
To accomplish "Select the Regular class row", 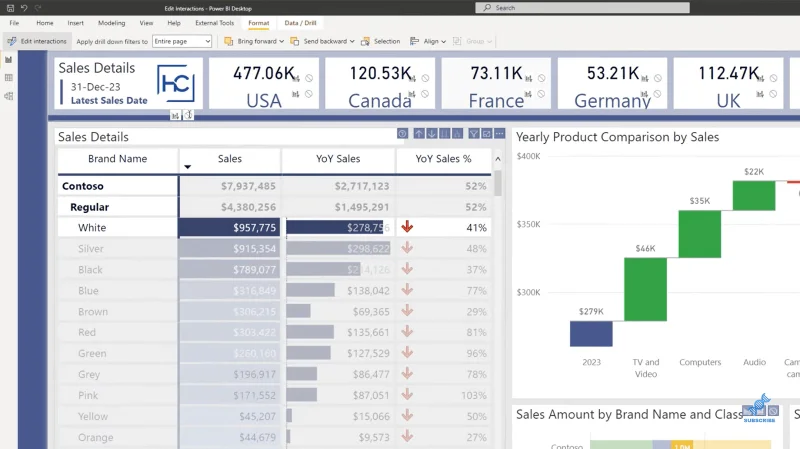I will click(274, 207).
